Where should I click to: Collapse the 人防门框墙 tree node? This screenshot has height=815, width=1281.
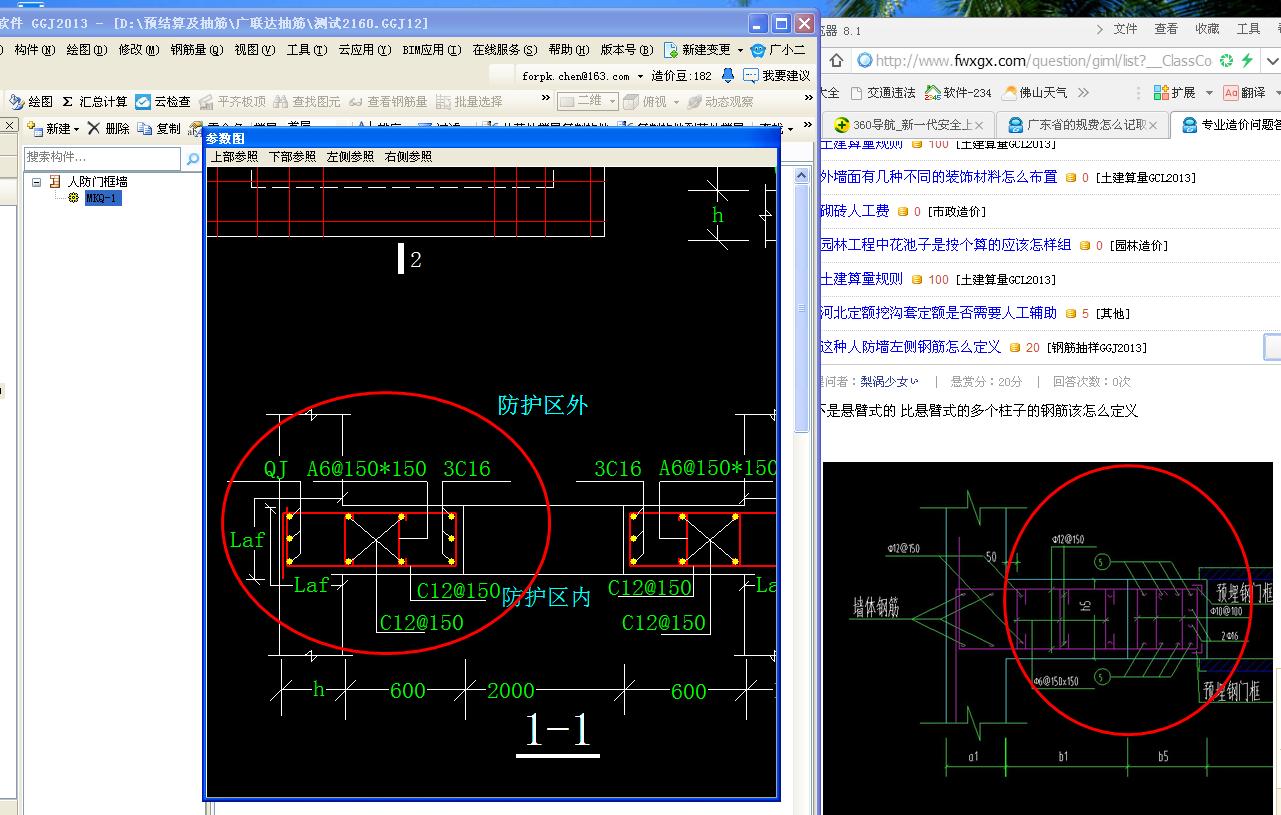(37, 182)
